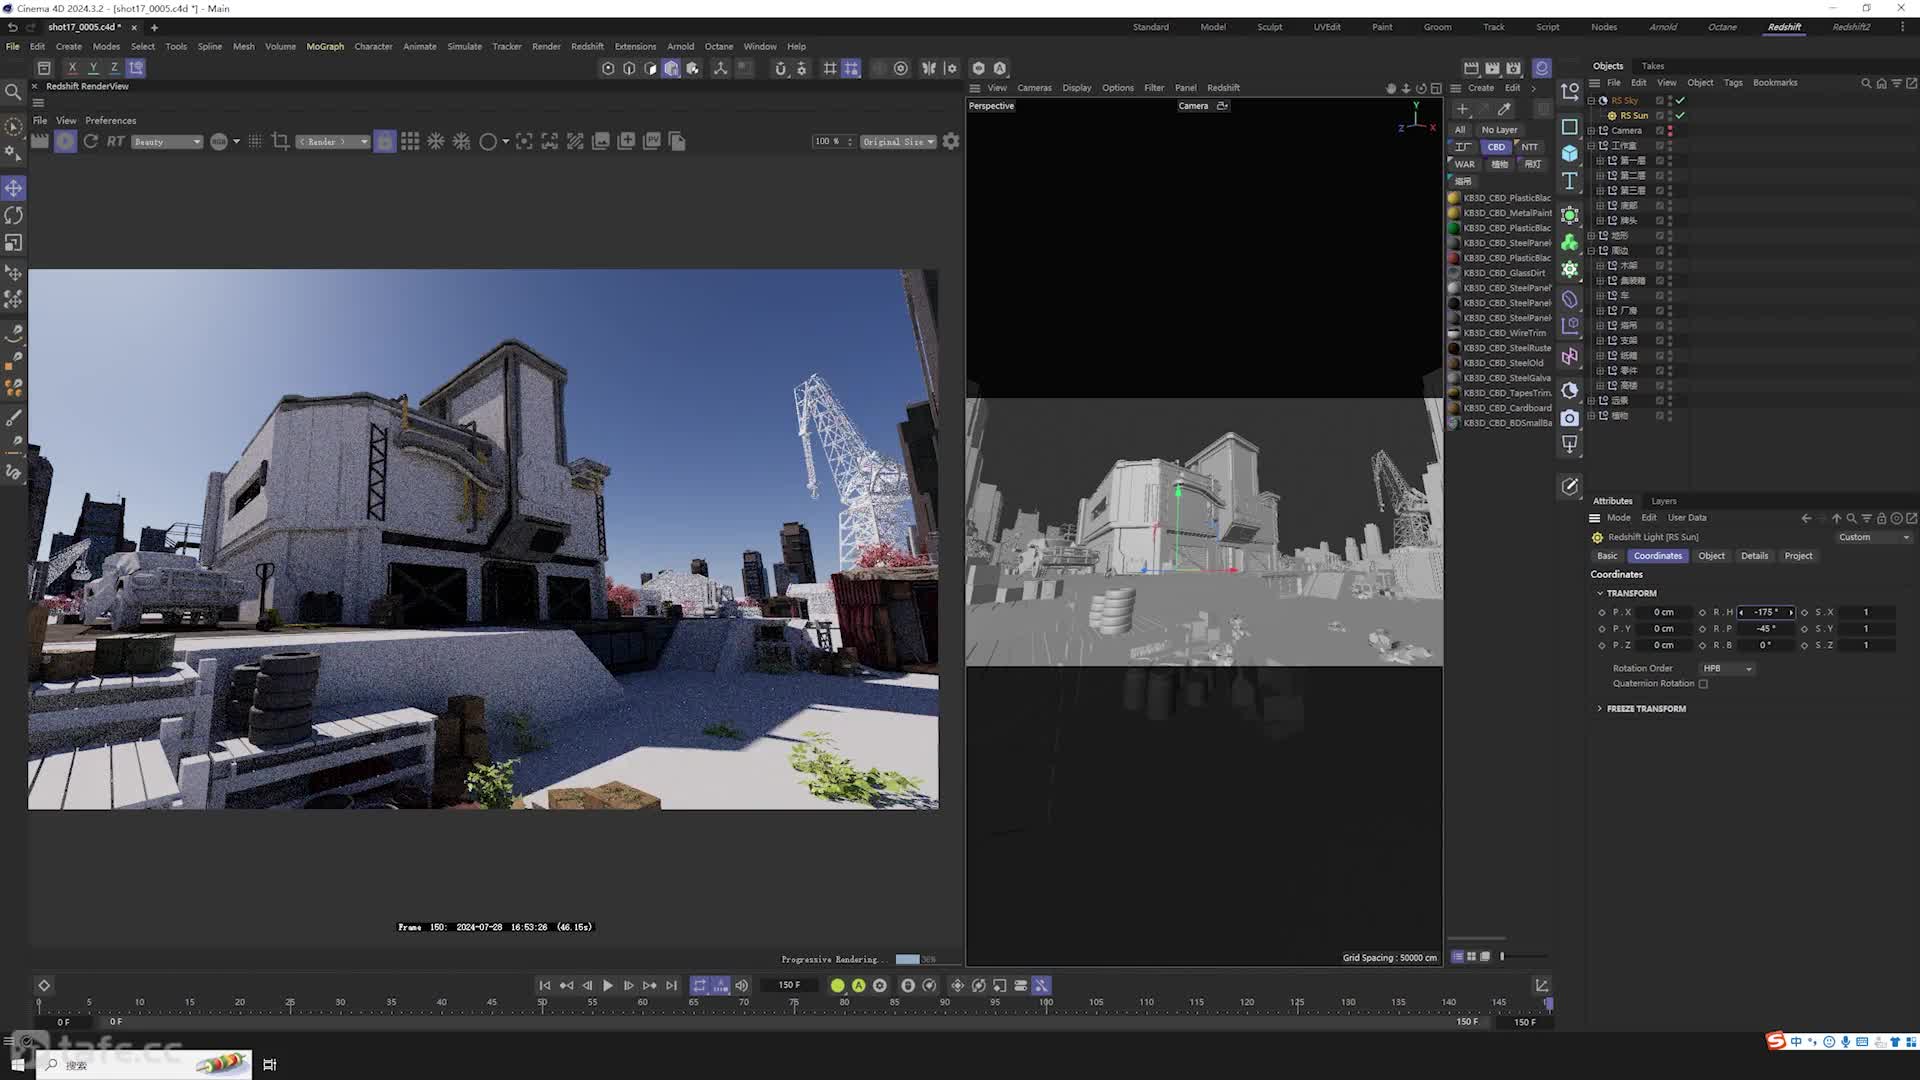Go to end of timeline
This screenshot has height=1080, width=1920.
[x=671, y=986]
